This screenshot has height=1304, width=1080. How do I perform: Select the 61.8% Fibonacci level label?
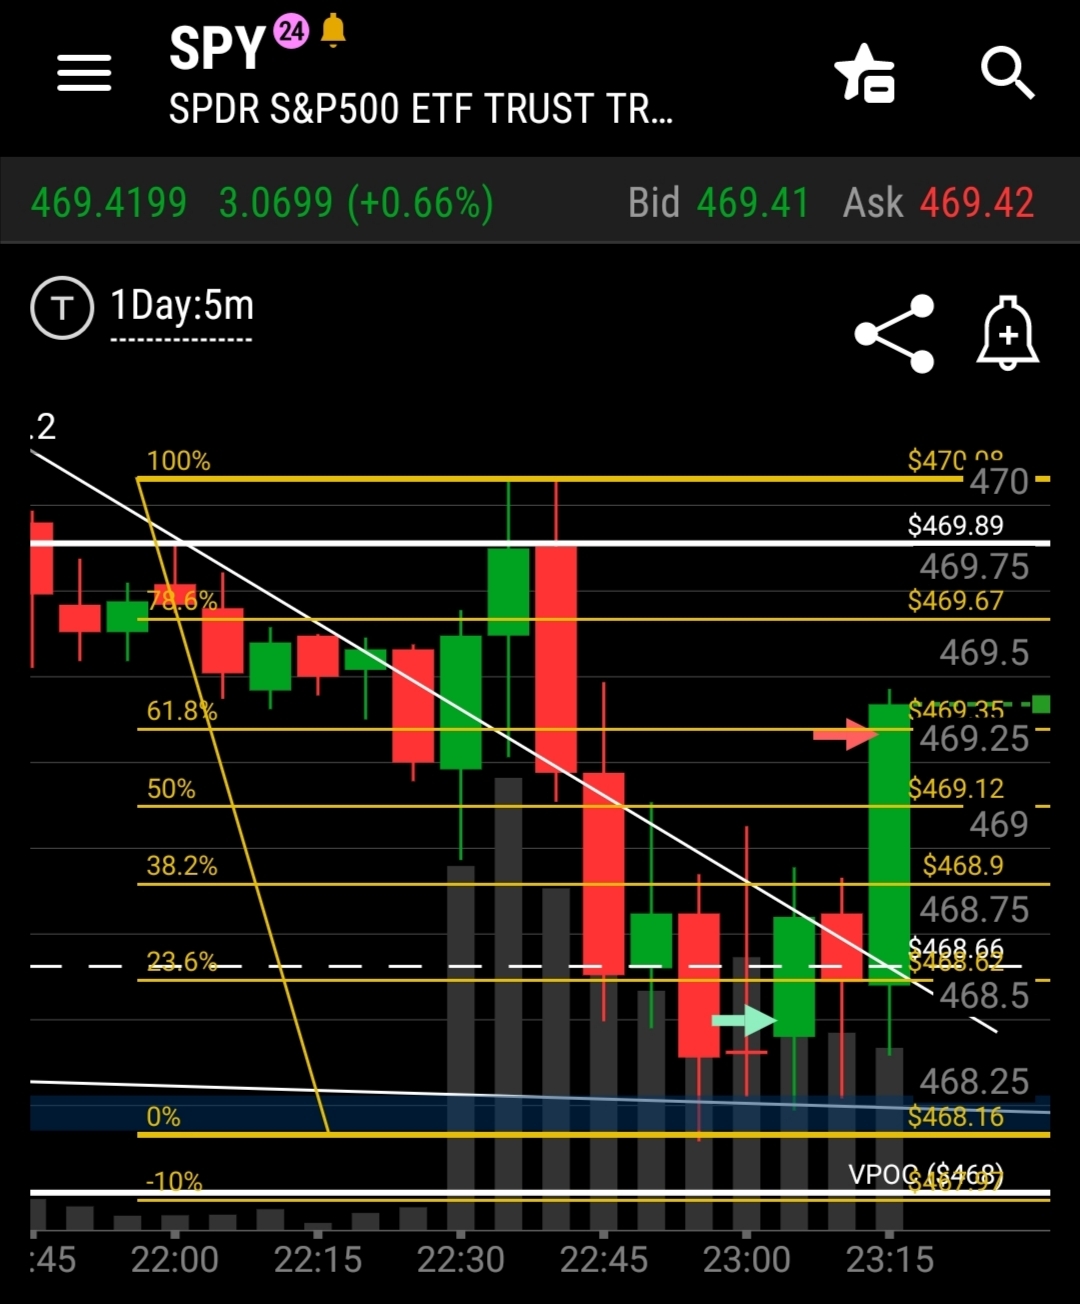182,711
